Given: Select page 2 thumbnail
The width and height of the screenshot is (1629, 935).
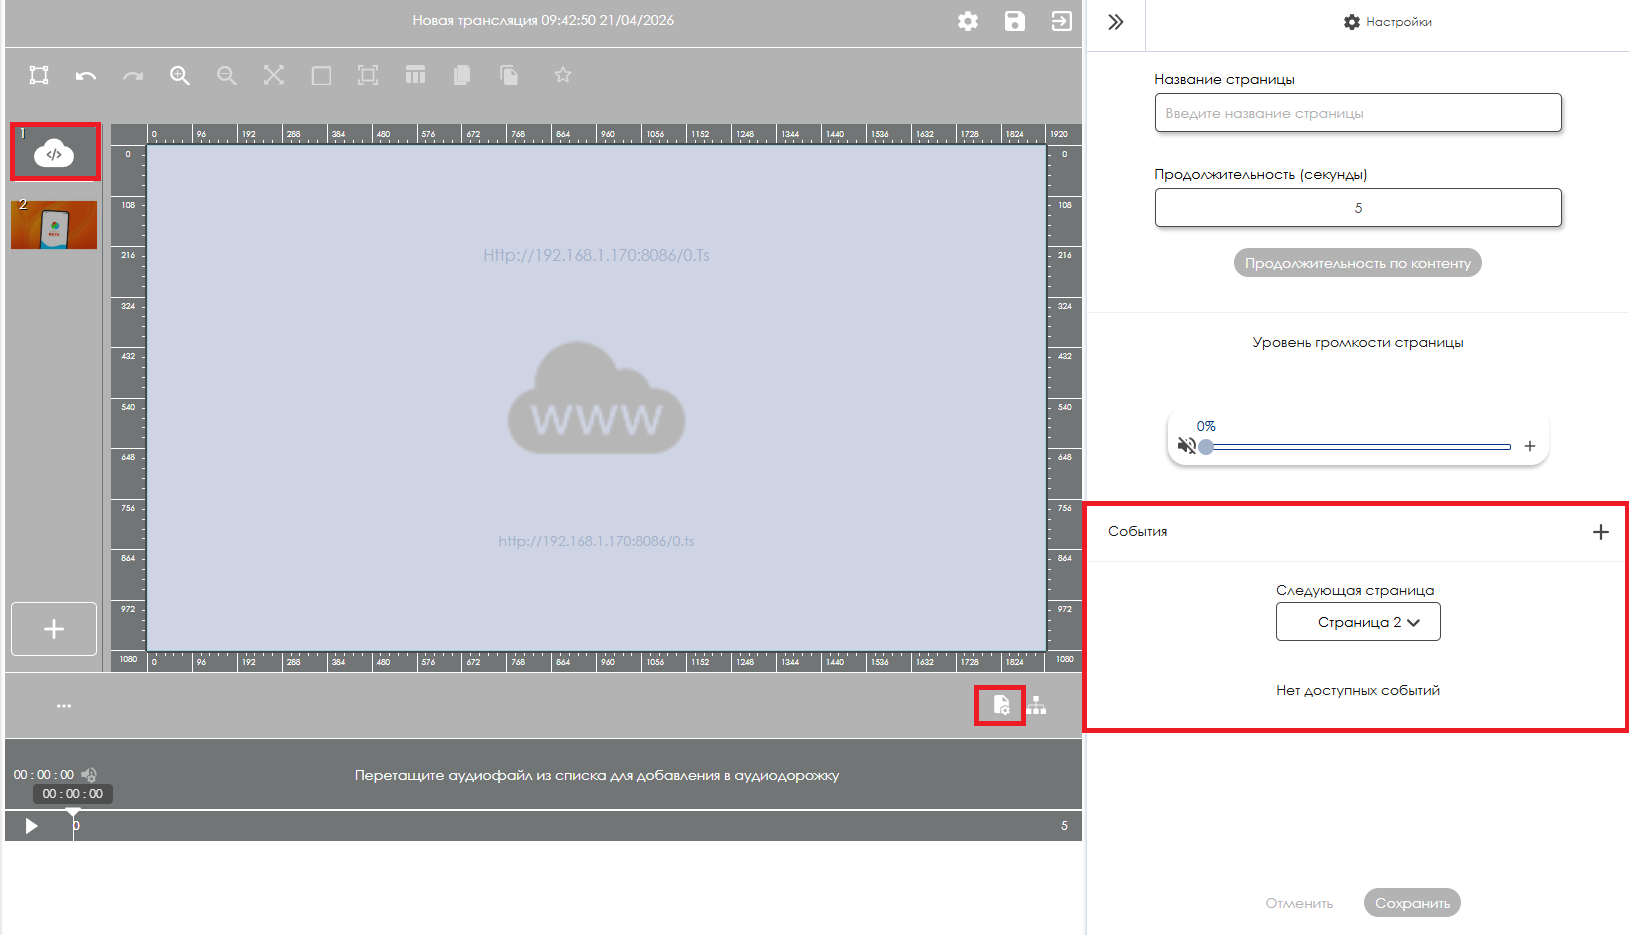Looking at the screenshot, I should click(54, 225).
